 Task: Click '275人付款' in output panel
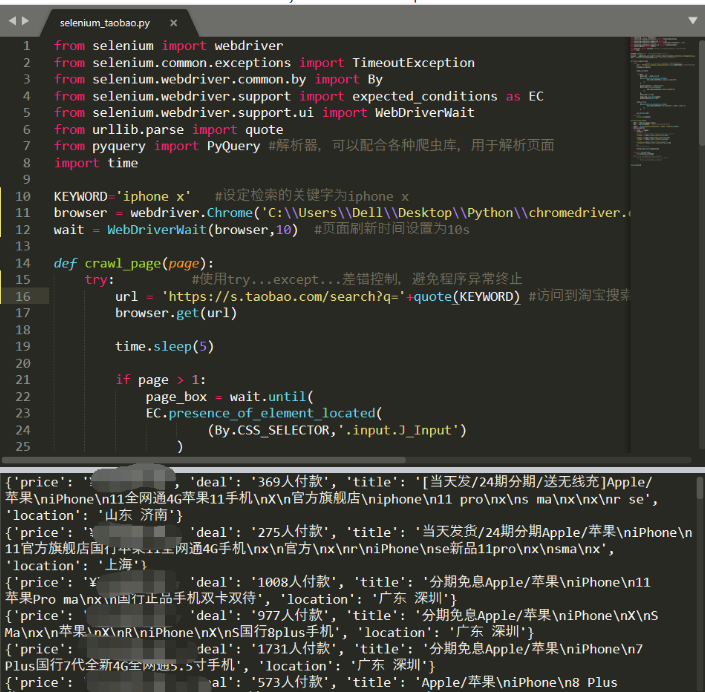pos(290,532)
